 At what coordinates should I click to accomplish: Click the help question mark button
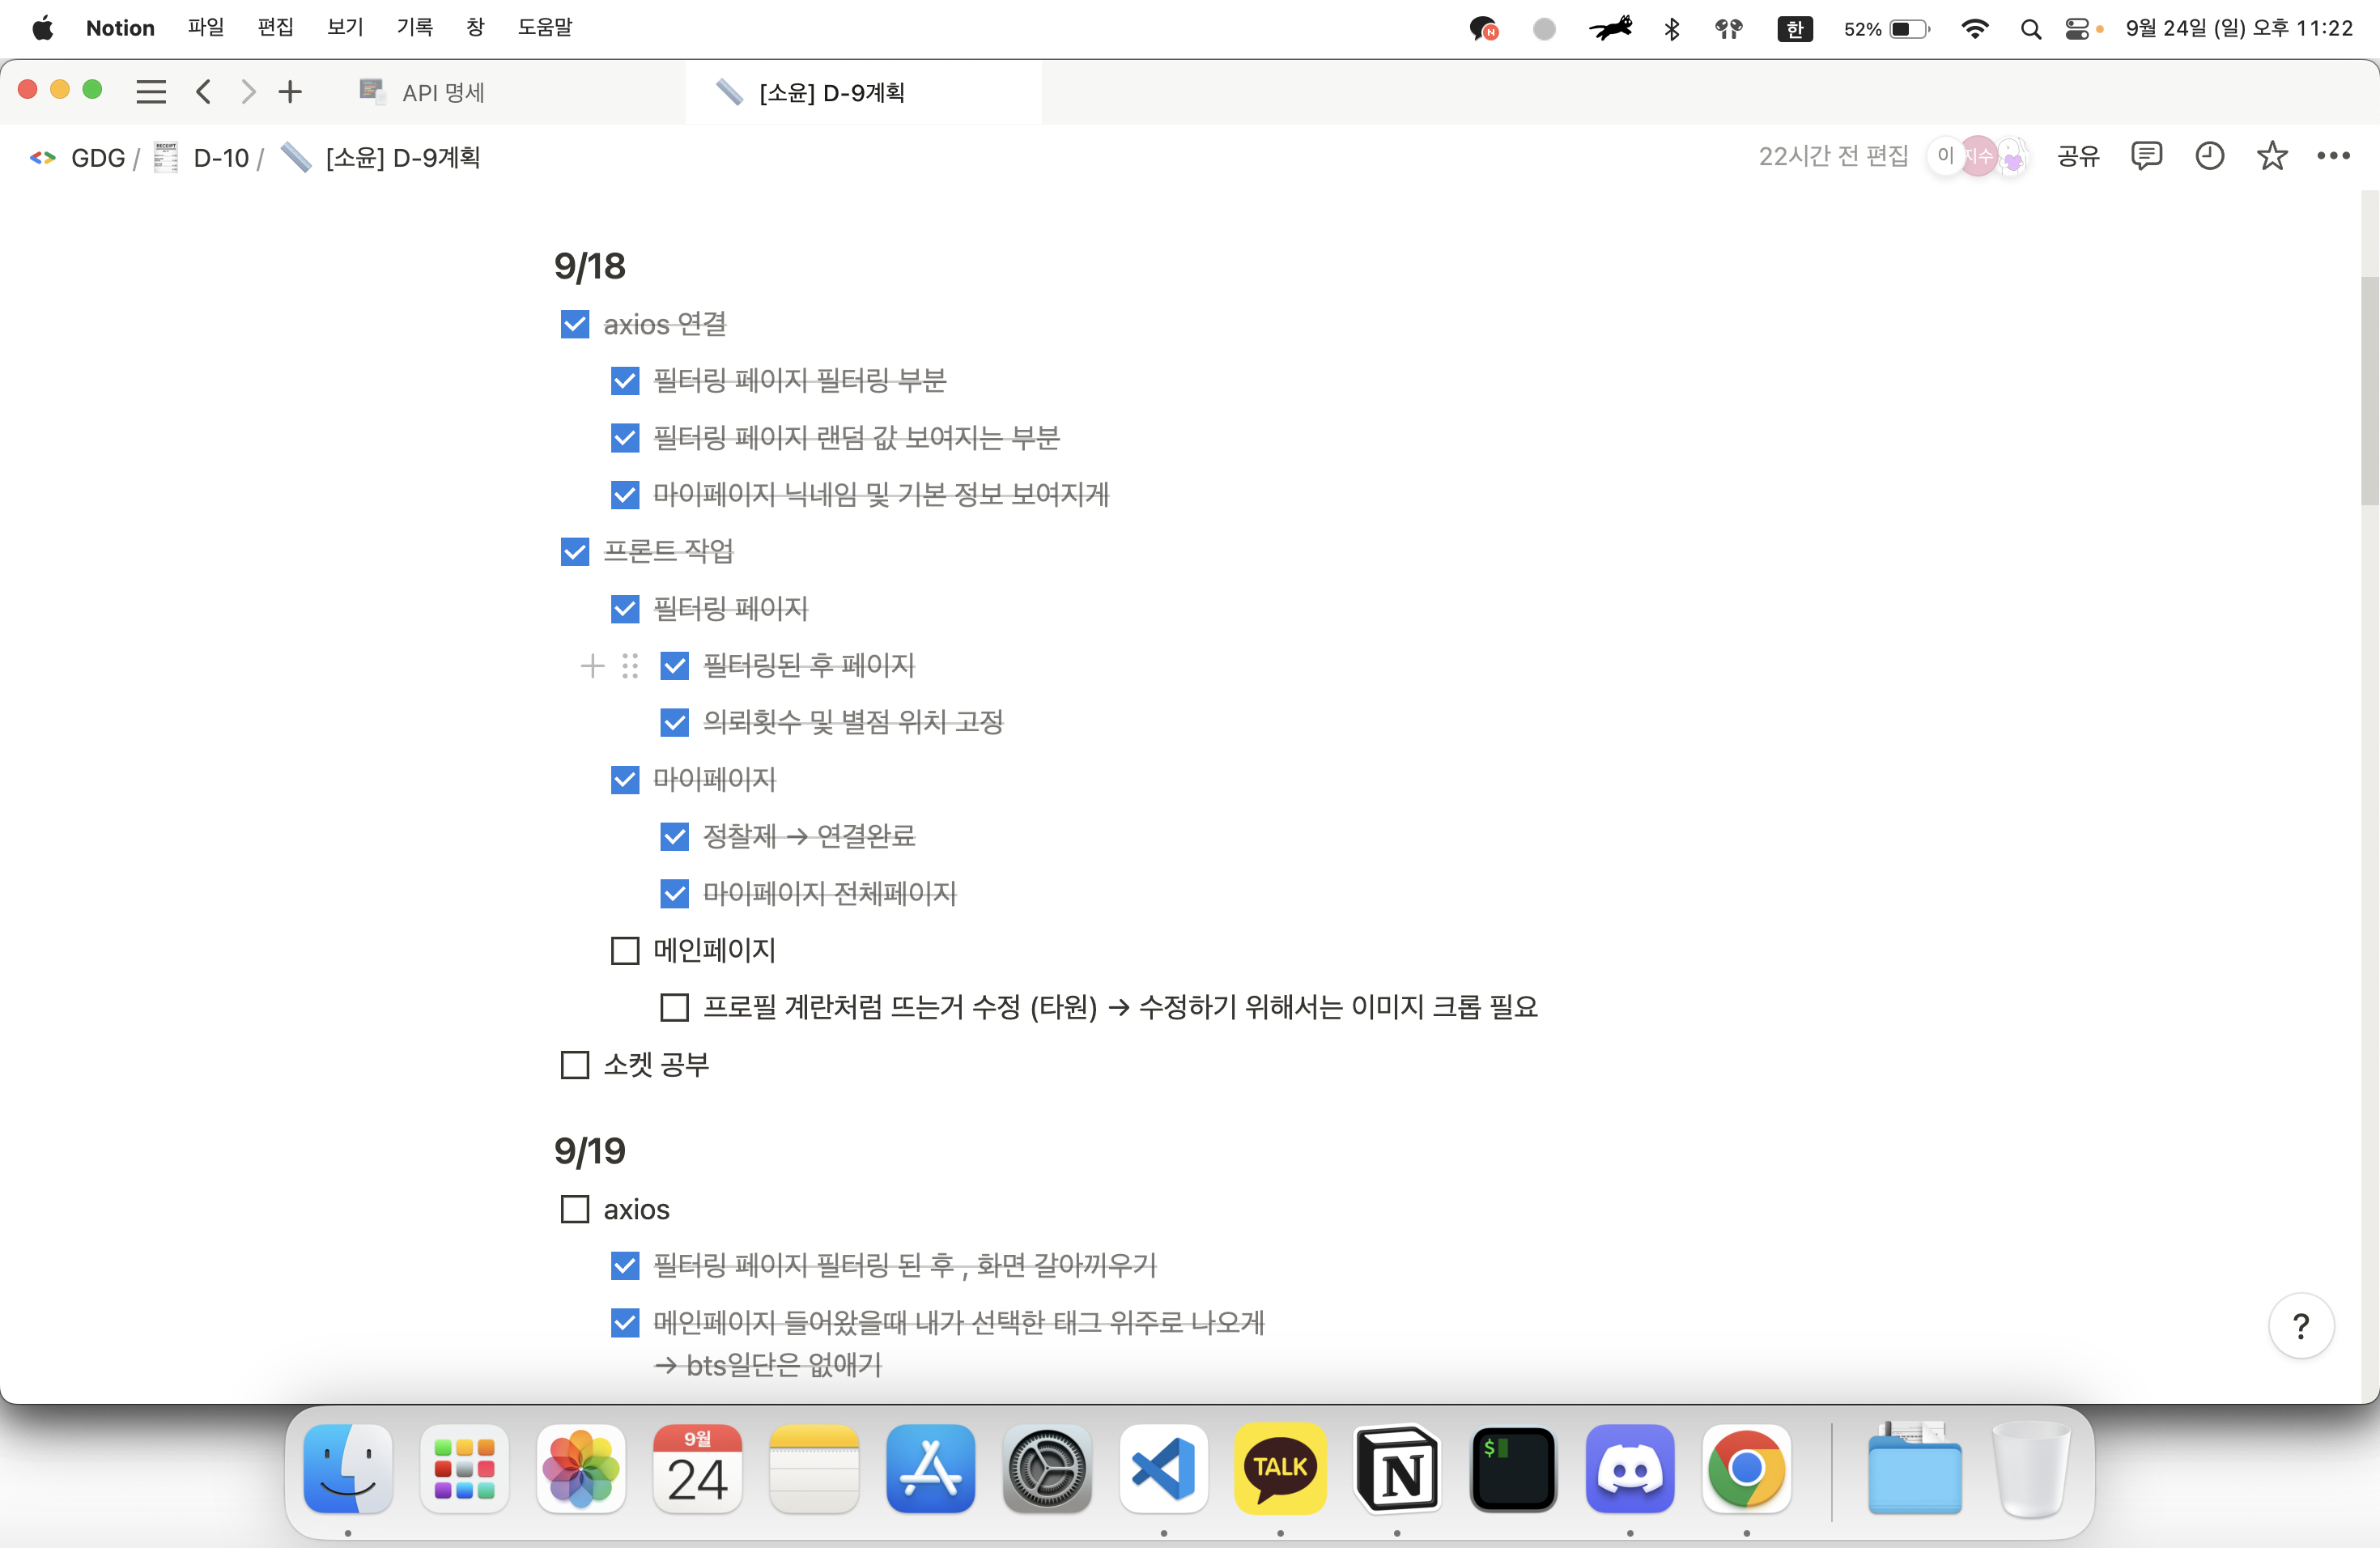2301,1326
